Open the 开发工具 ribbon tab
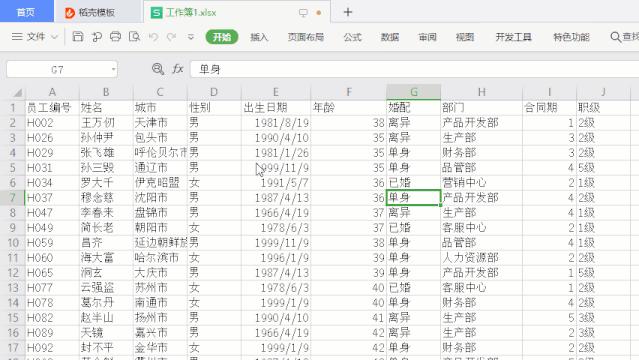The height and width of the screenshot is (360, 639). 513,37
